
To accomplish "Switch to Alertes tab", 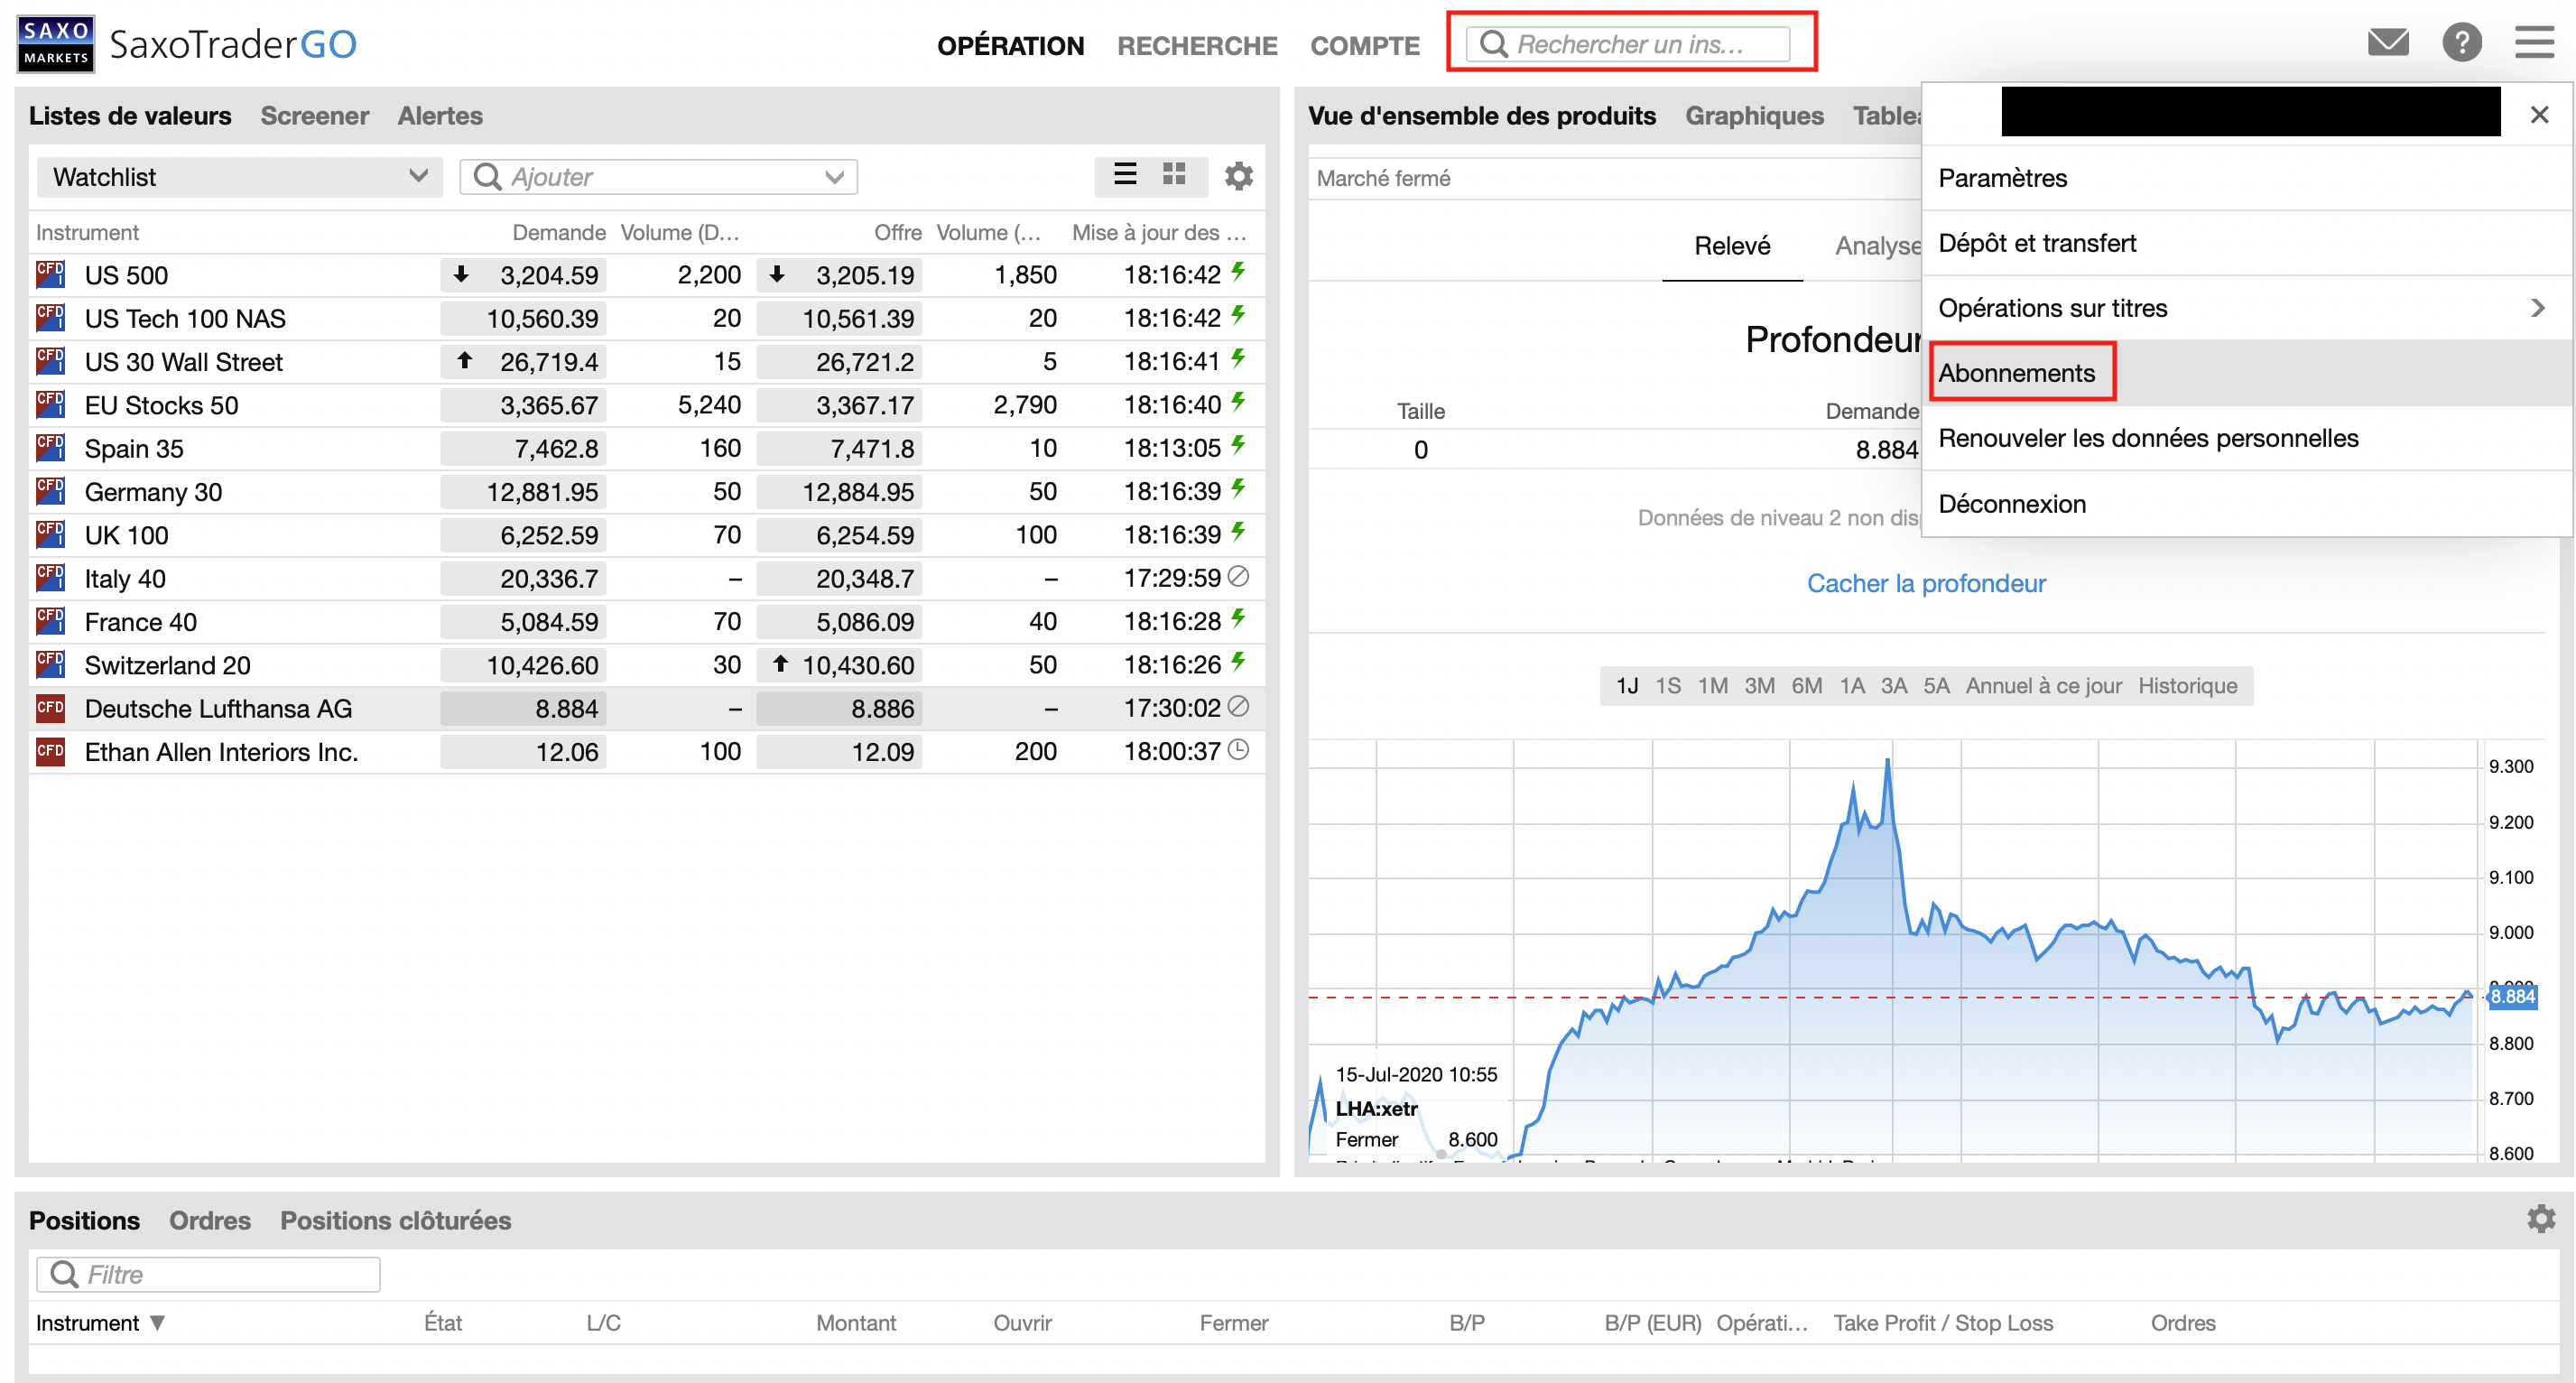I will tap(440, 116).
